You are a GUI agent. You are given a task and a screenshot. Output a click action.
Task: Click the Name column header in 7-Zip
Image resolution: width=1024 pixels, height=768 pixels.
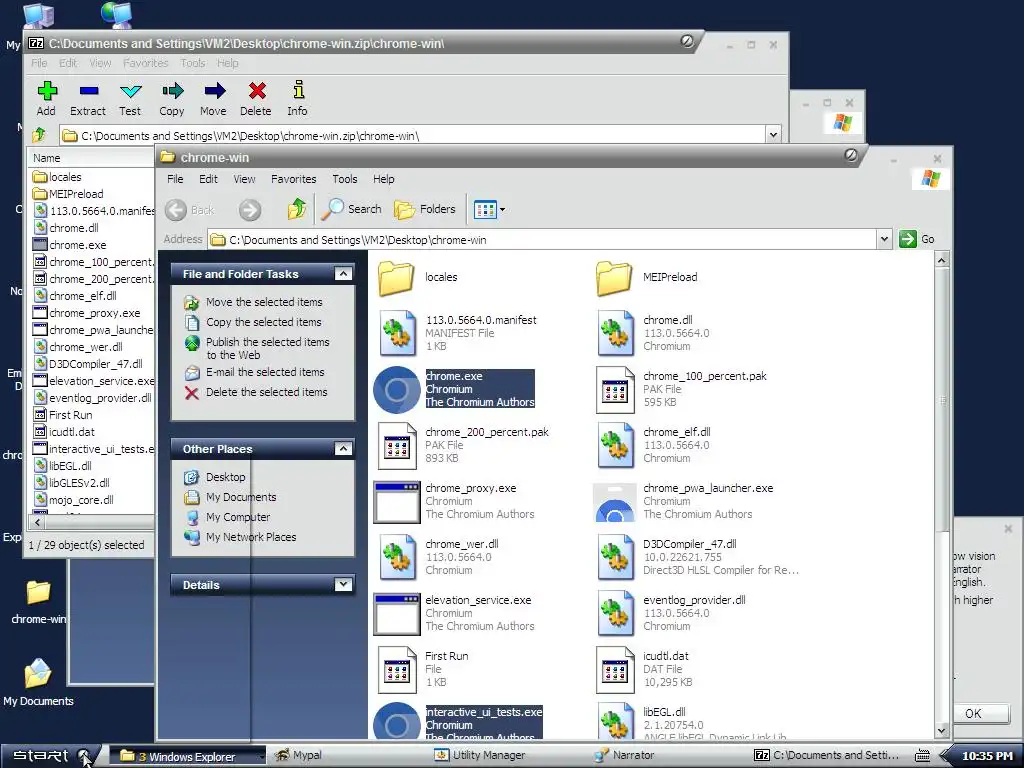91,157
